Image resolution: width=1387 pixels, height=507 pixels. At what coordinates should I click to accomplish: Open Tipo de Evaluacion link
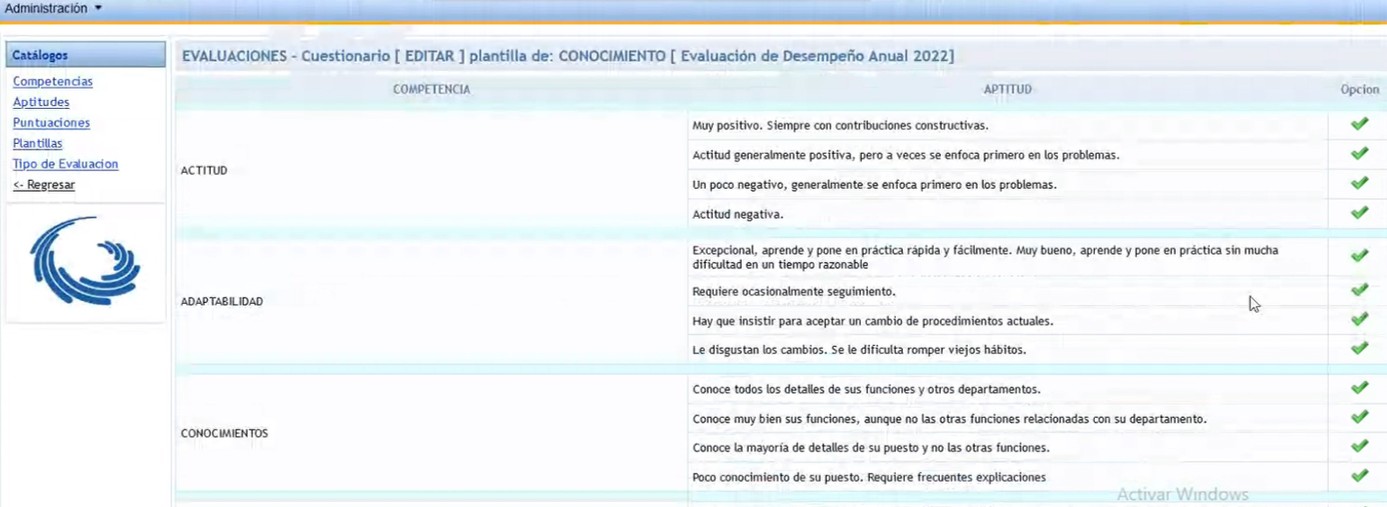(66, 164)
